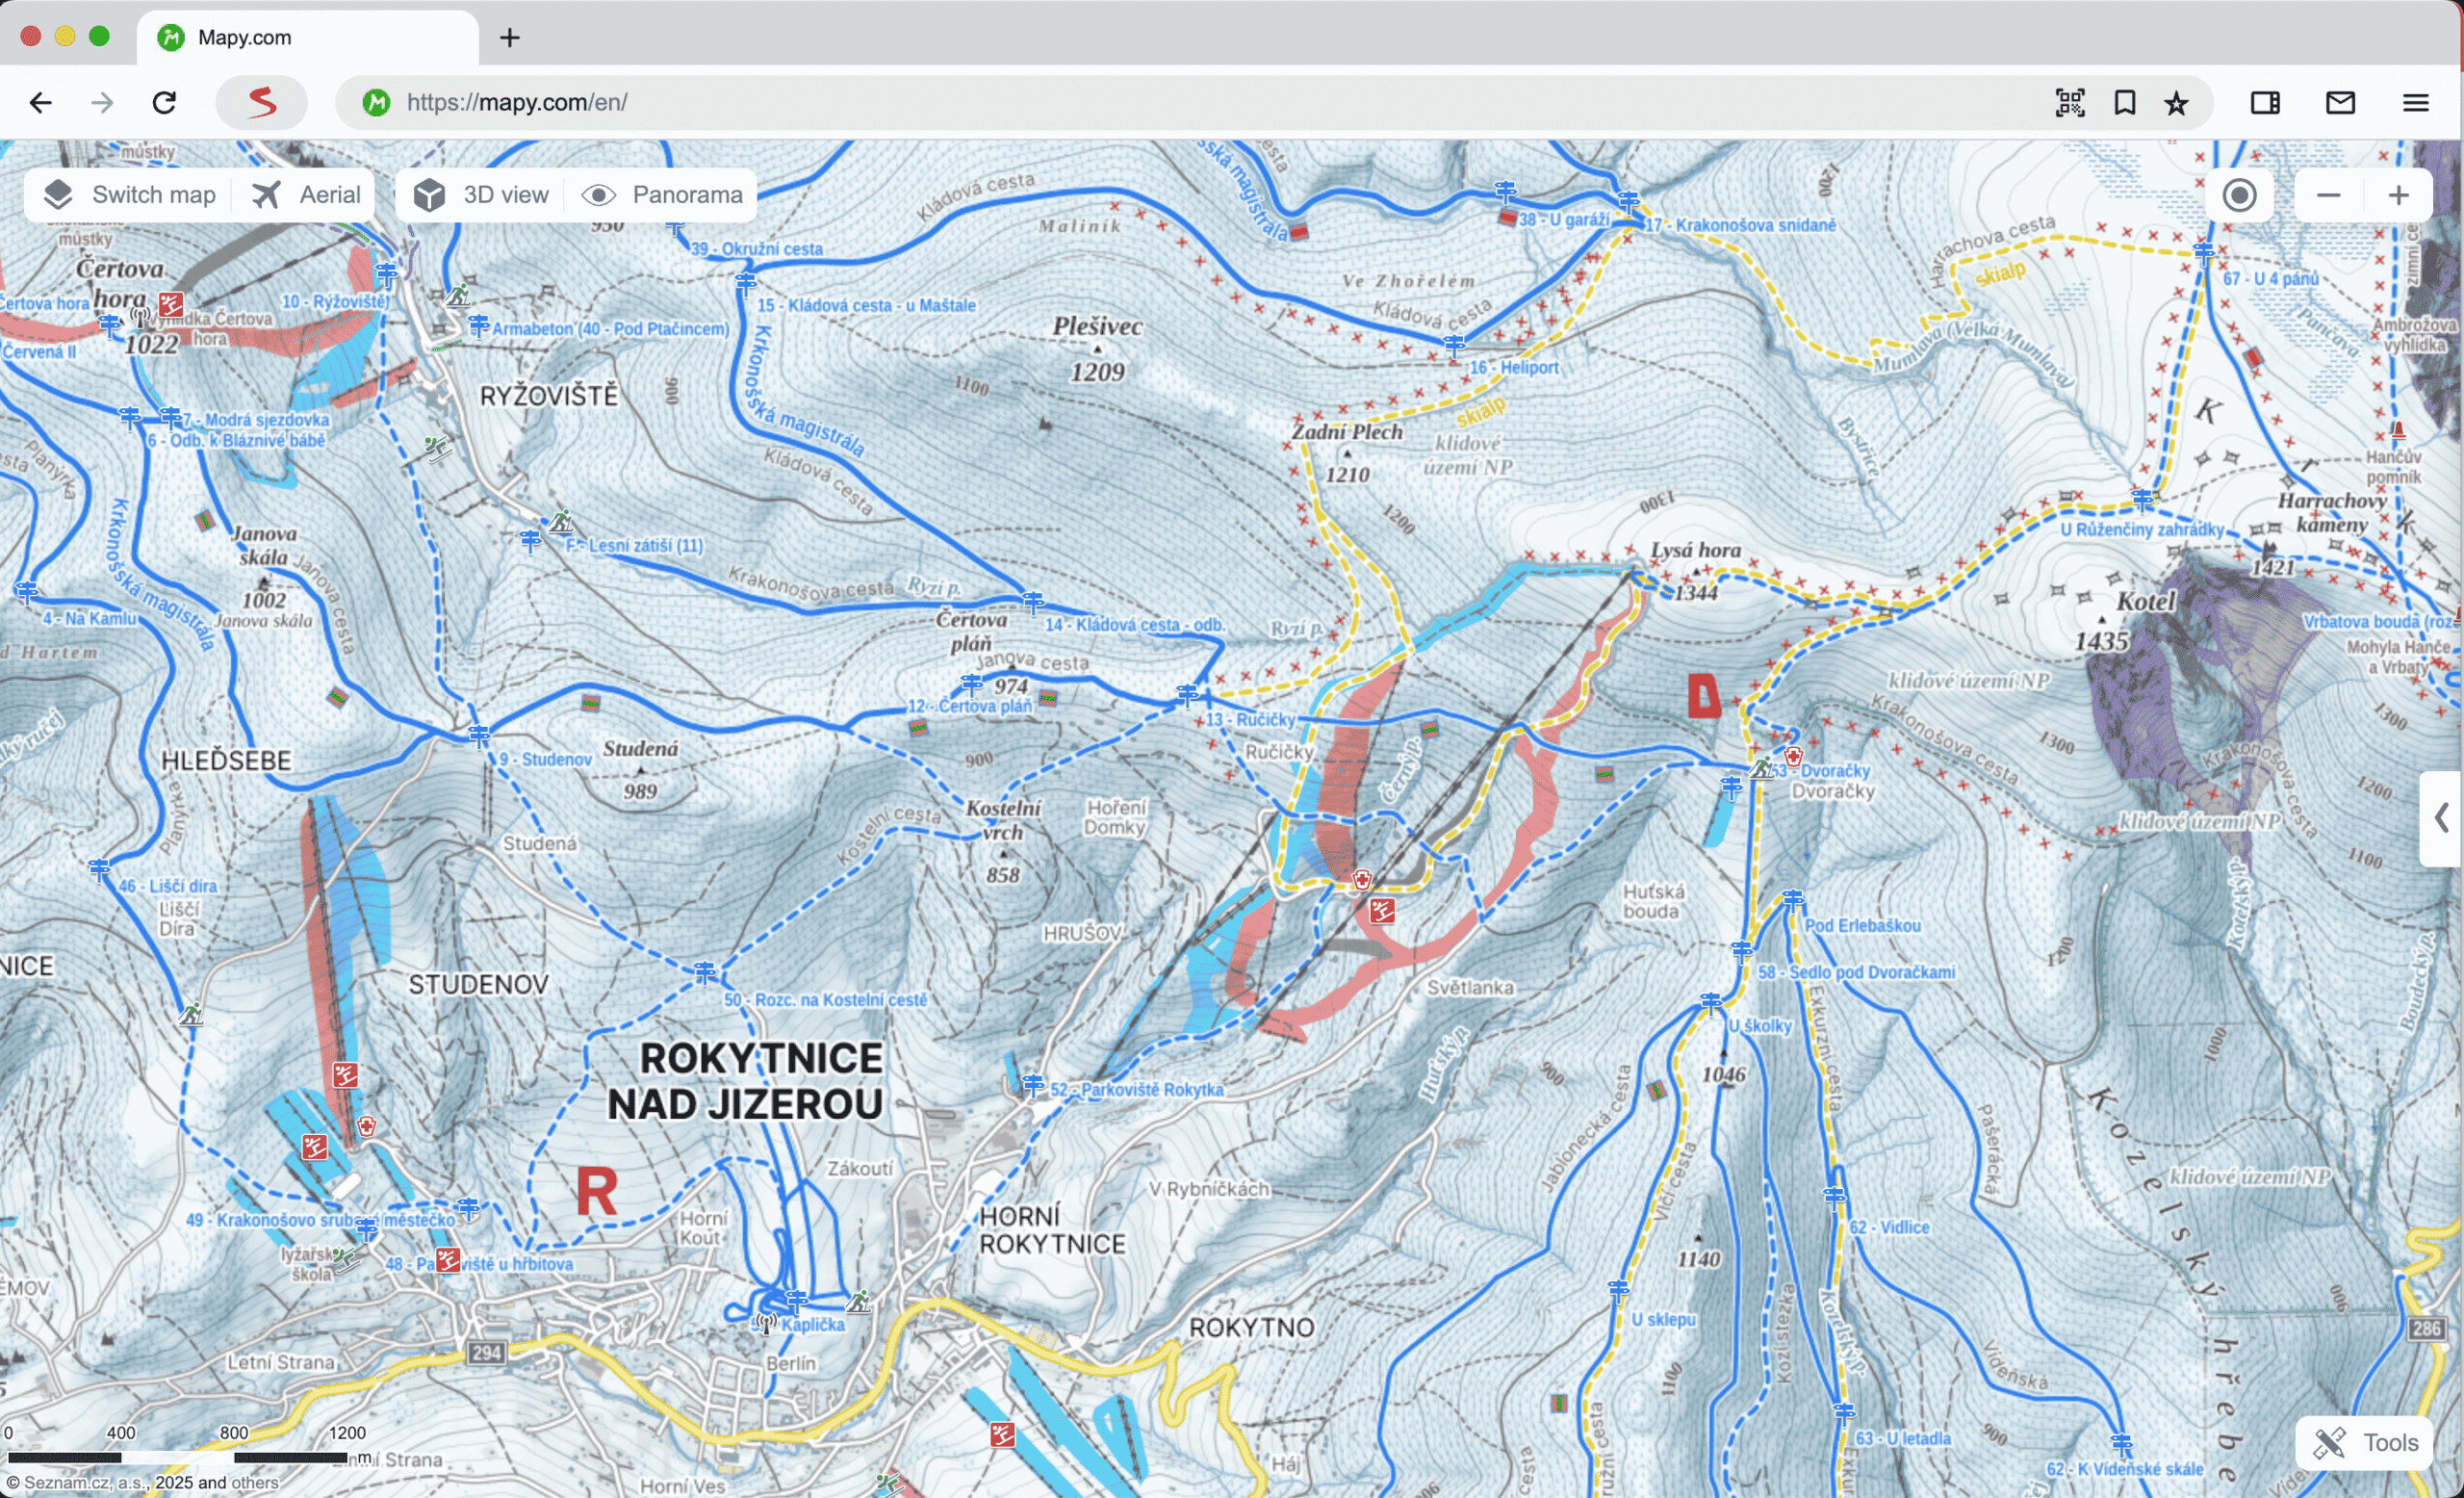Screen dimensions: 2464x1498
Task: Zoom in with the plus button
Action: click(2398, 195)
